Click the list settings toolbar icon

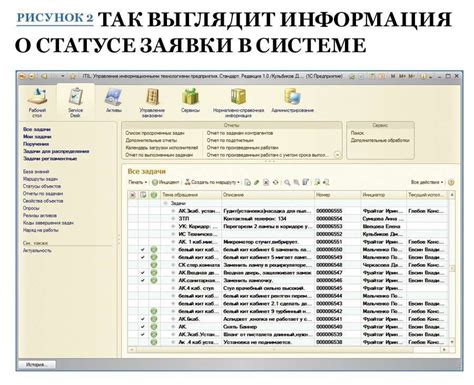click(306, 182)
